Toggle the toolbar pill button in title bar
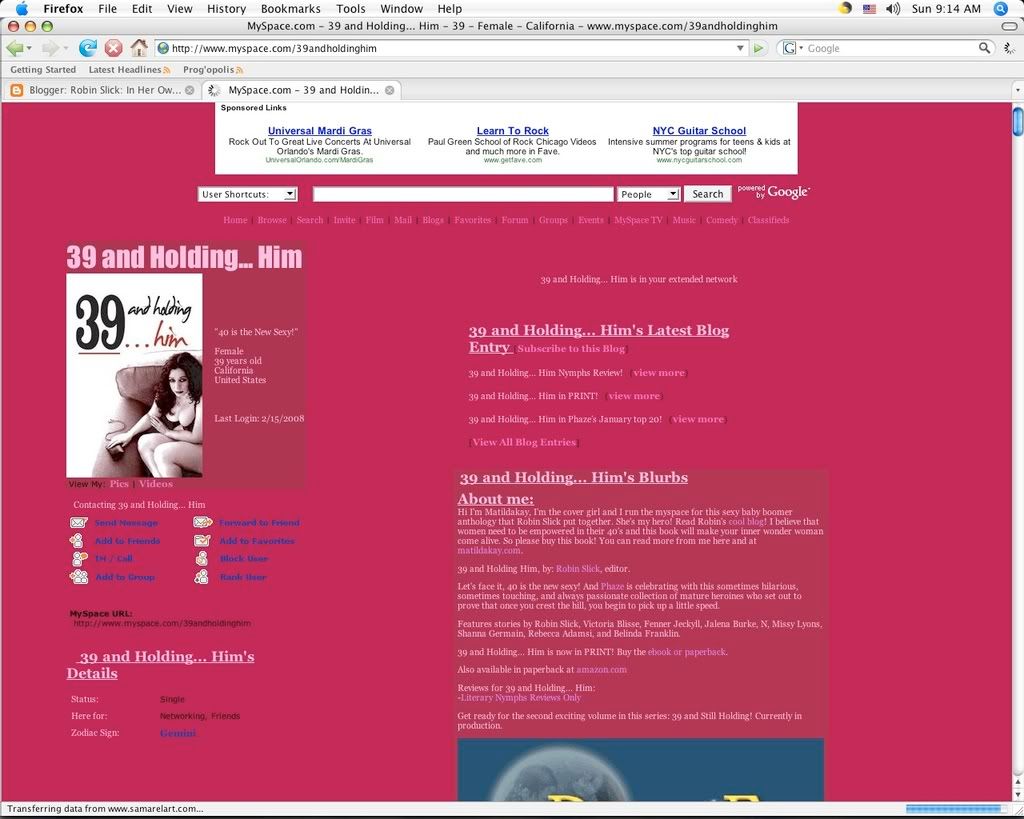This screenshot has width=1024, height=819. (x=1008, y=26)
